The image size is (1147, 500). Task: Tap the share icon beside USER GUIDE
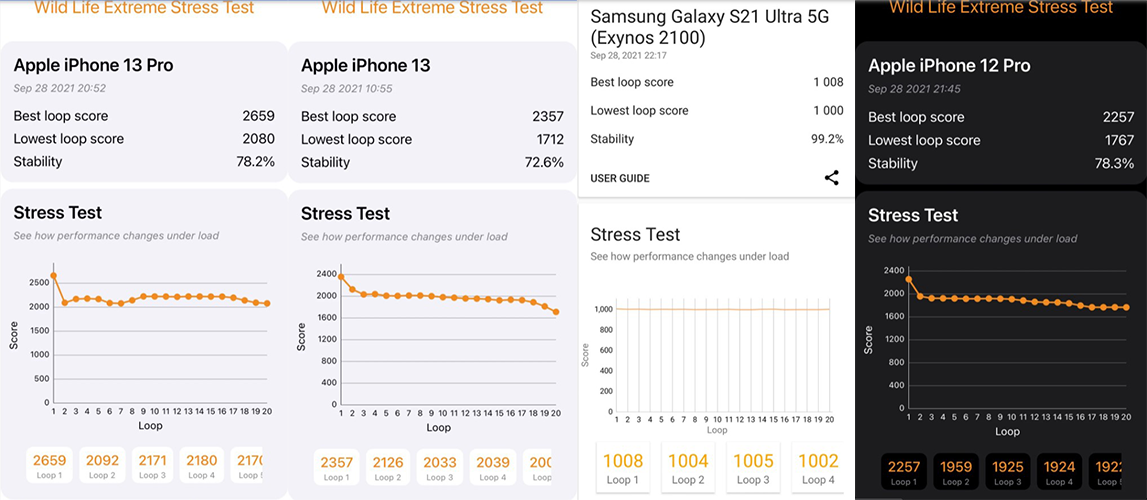click(831, 178)
